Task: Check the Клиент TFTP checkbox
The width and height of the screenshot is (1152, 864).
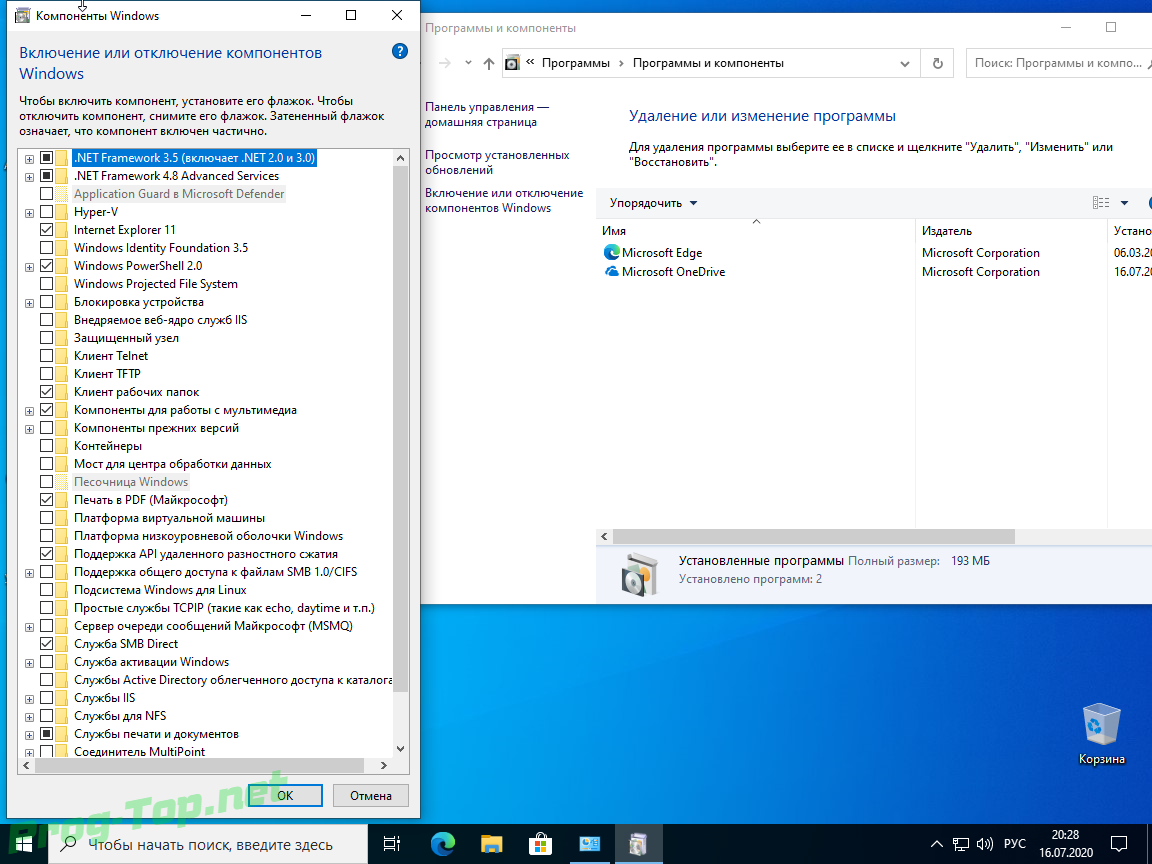Action: (46, 374)
